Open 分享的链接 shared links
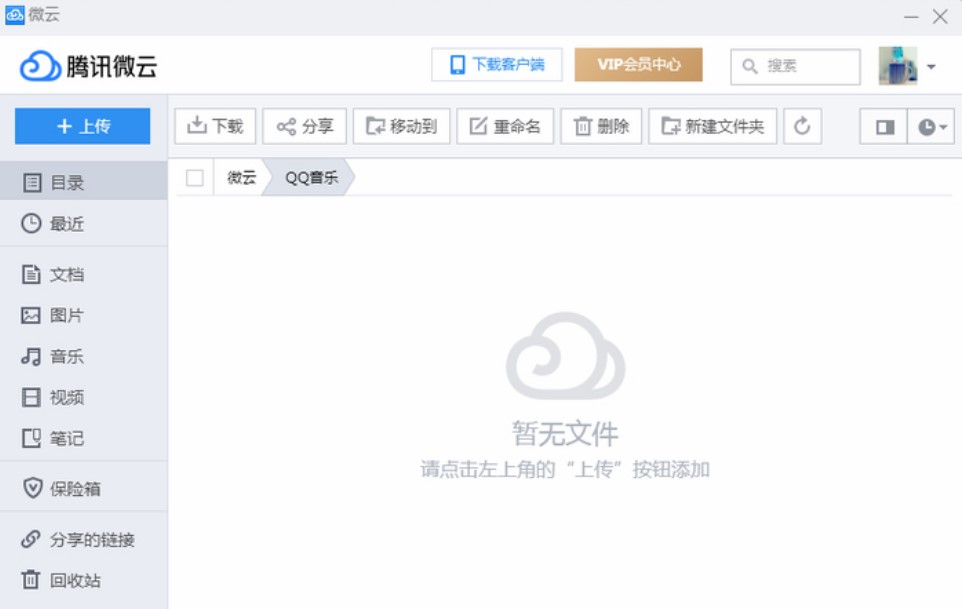The width and height of the screenshot is (962, 609). tap(83, 539)
